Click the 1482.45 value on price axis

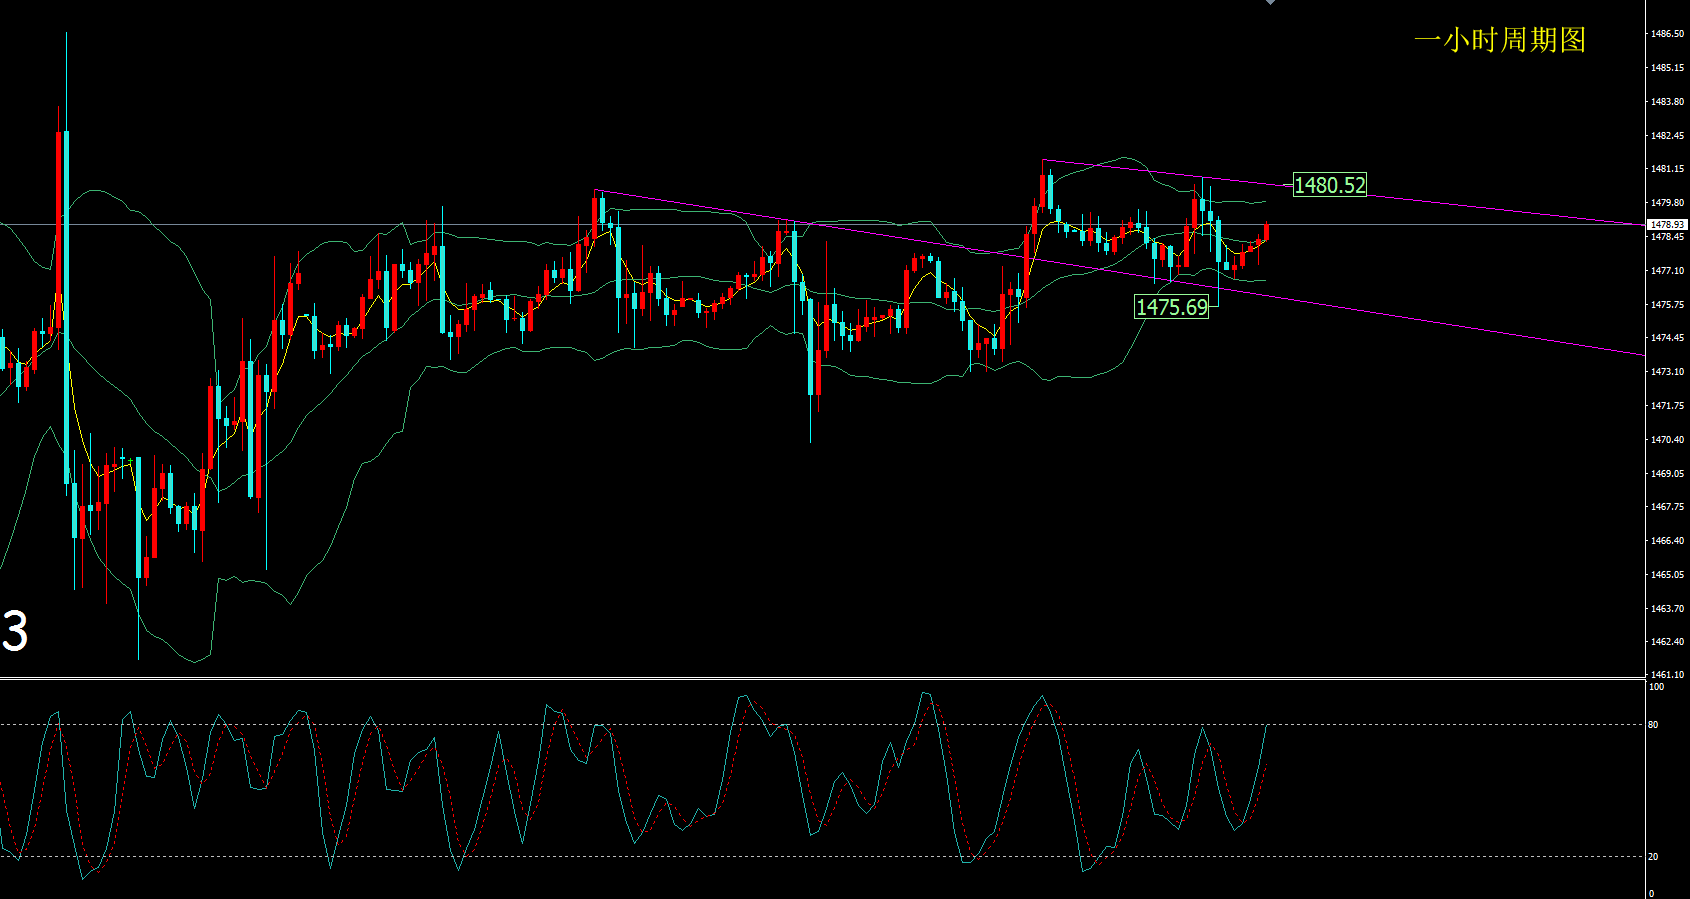(x=1667, y=136)
